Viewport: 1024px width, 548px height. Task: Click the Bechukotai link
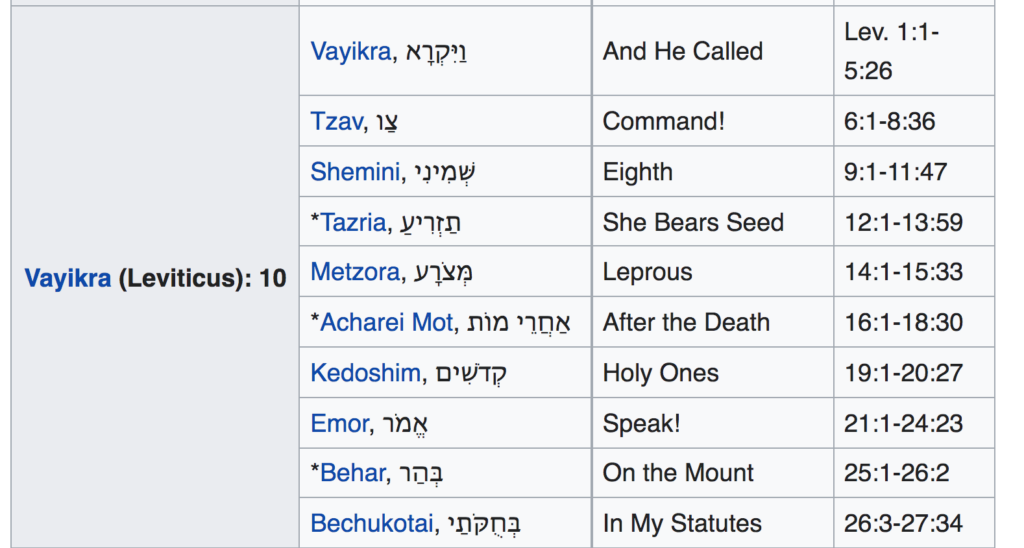(372, 523)
